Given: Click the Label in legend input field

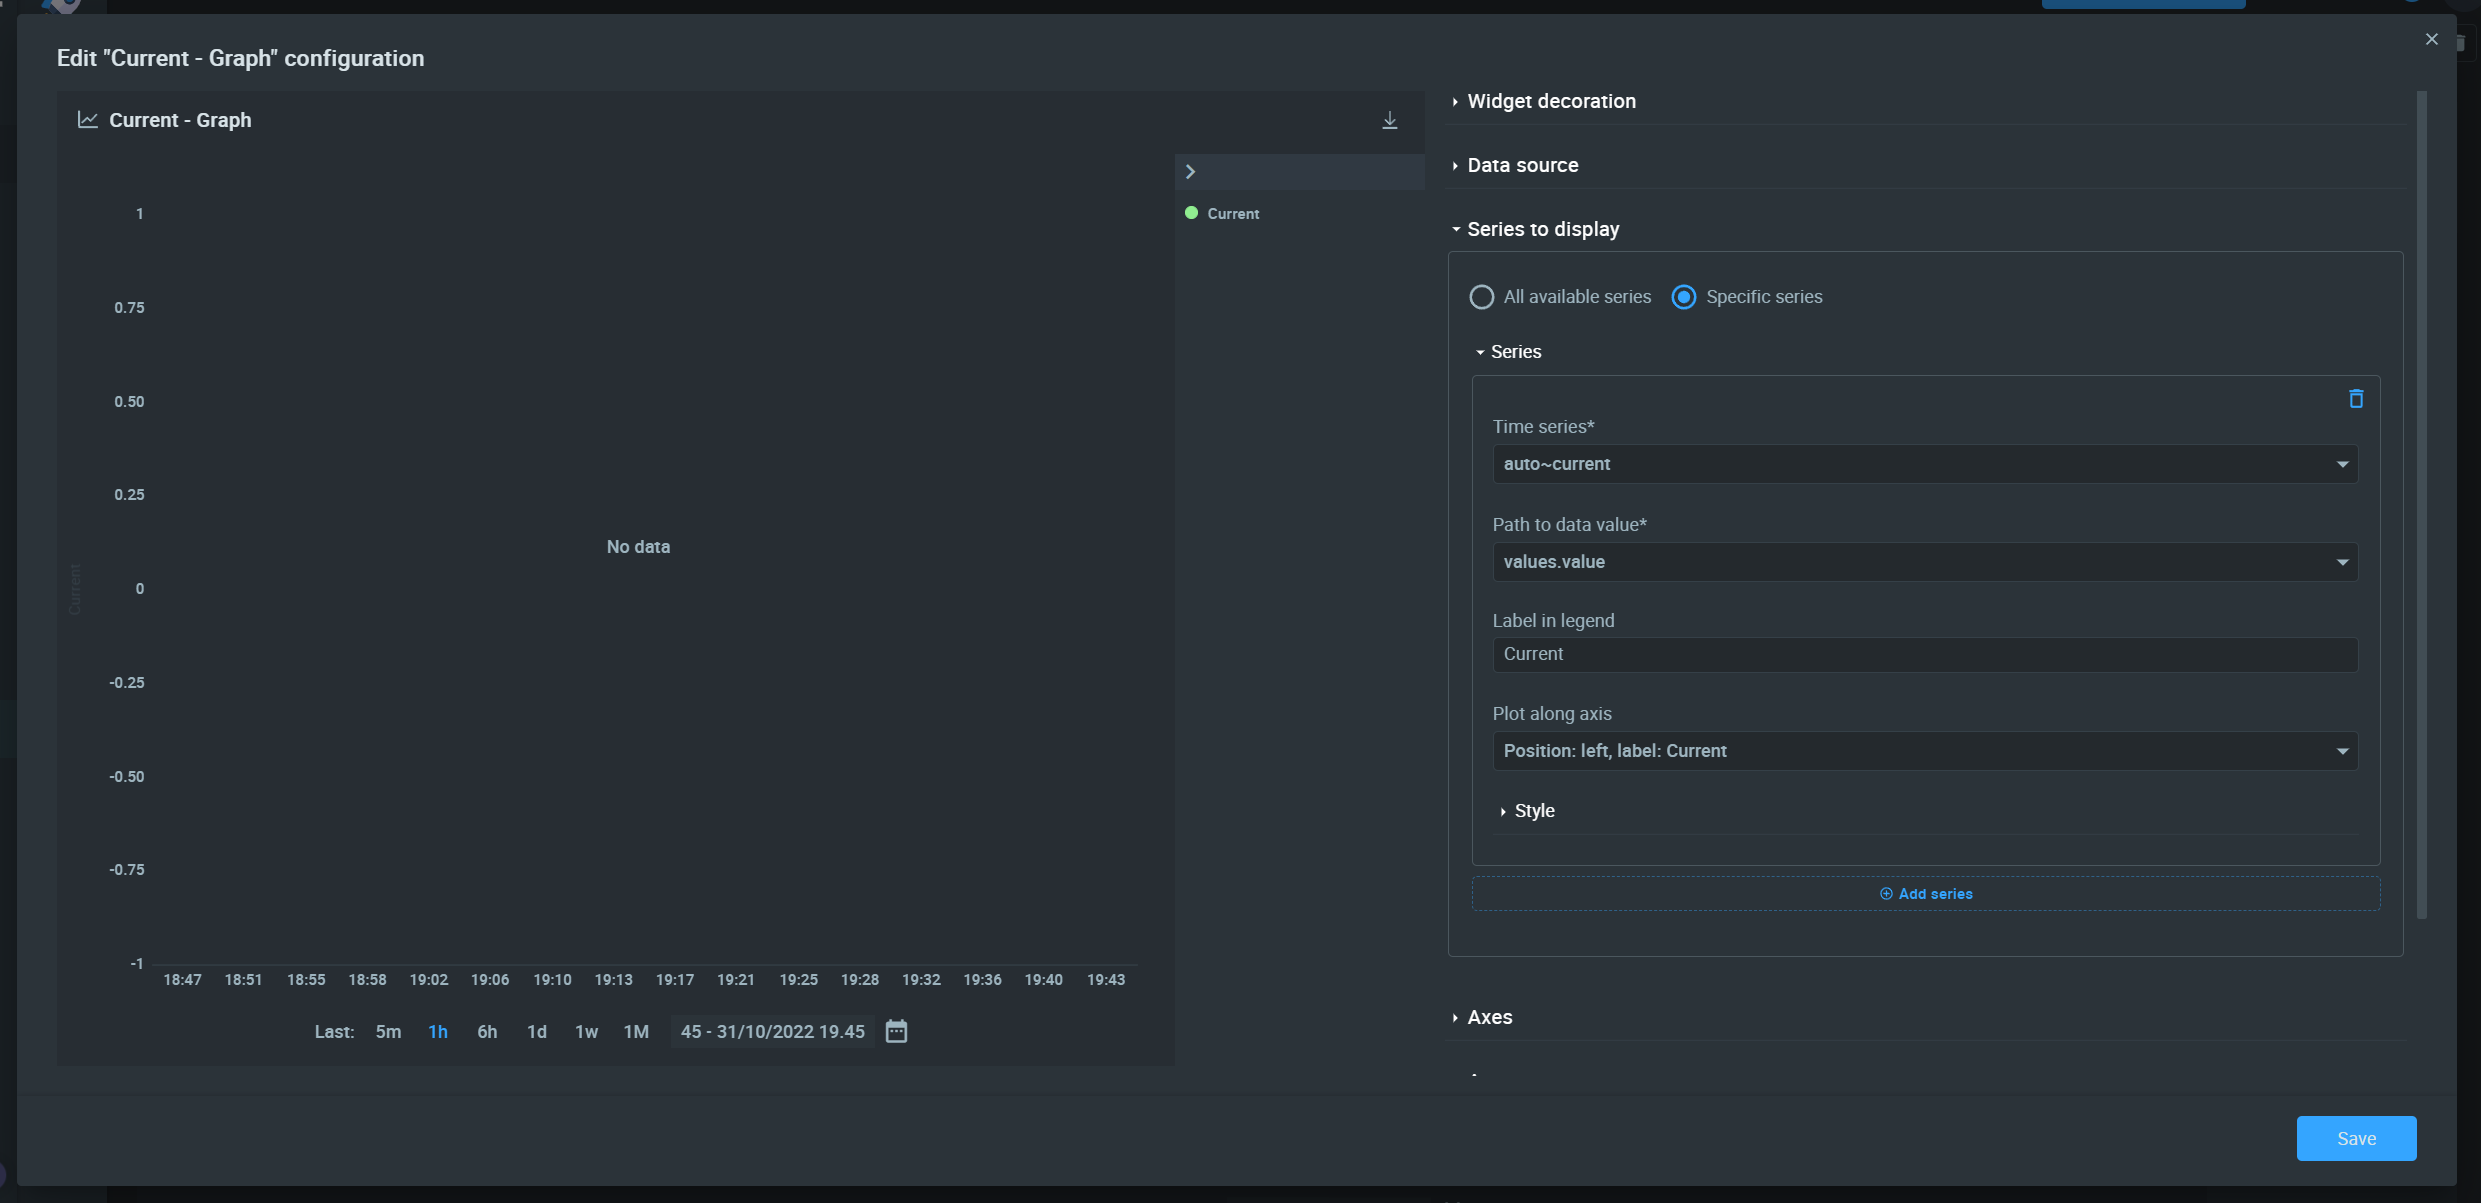Looking at the screenshot, I should (x=1925, y=655).
